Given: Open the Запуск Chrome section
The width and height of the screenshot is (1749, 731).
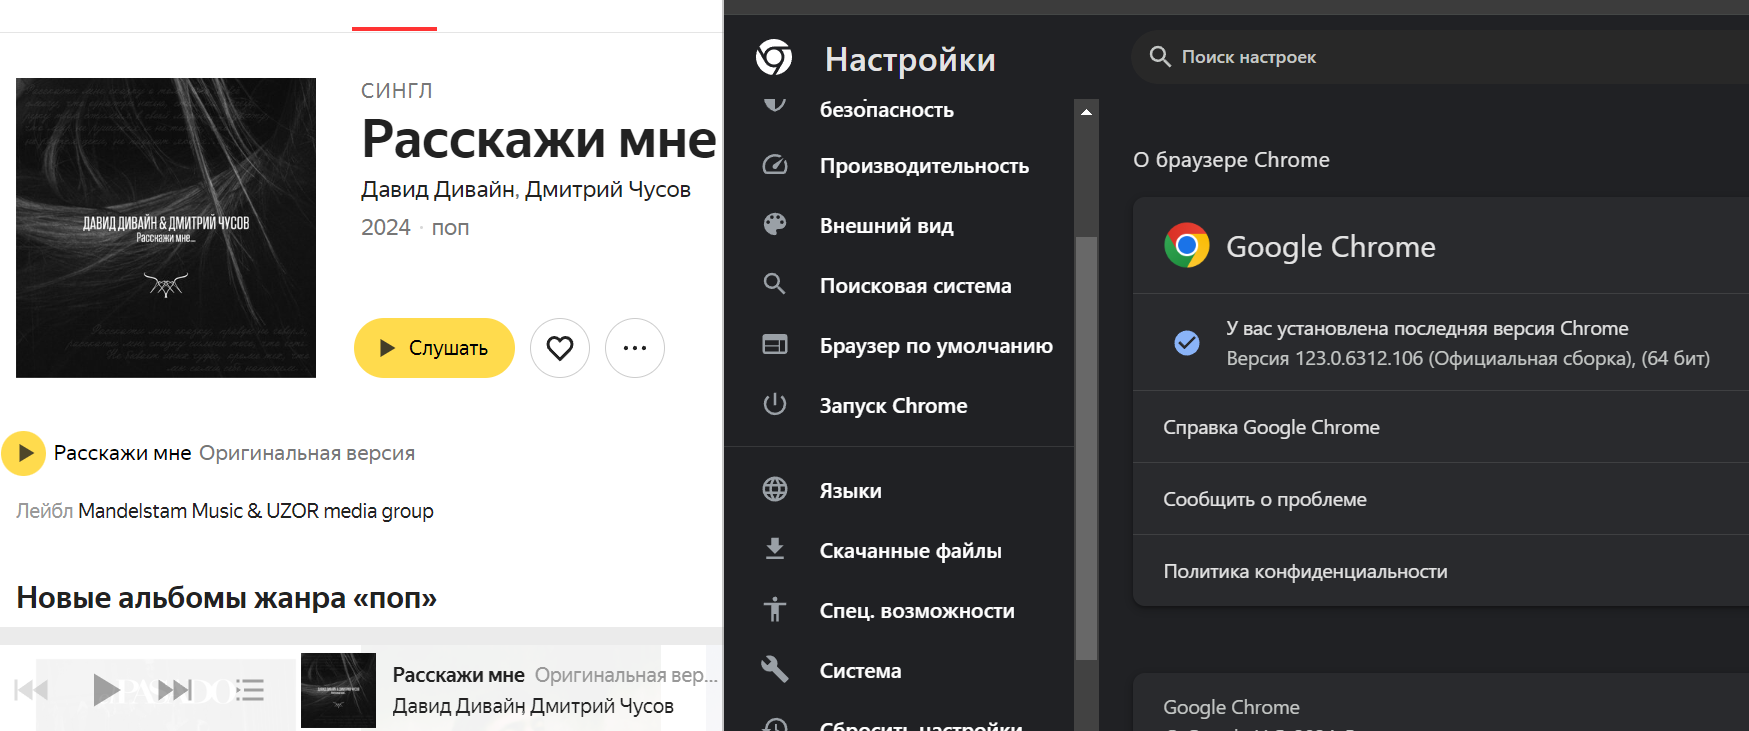Looking at the screenshot, I should pyautogui.click(x=893, y=405).
